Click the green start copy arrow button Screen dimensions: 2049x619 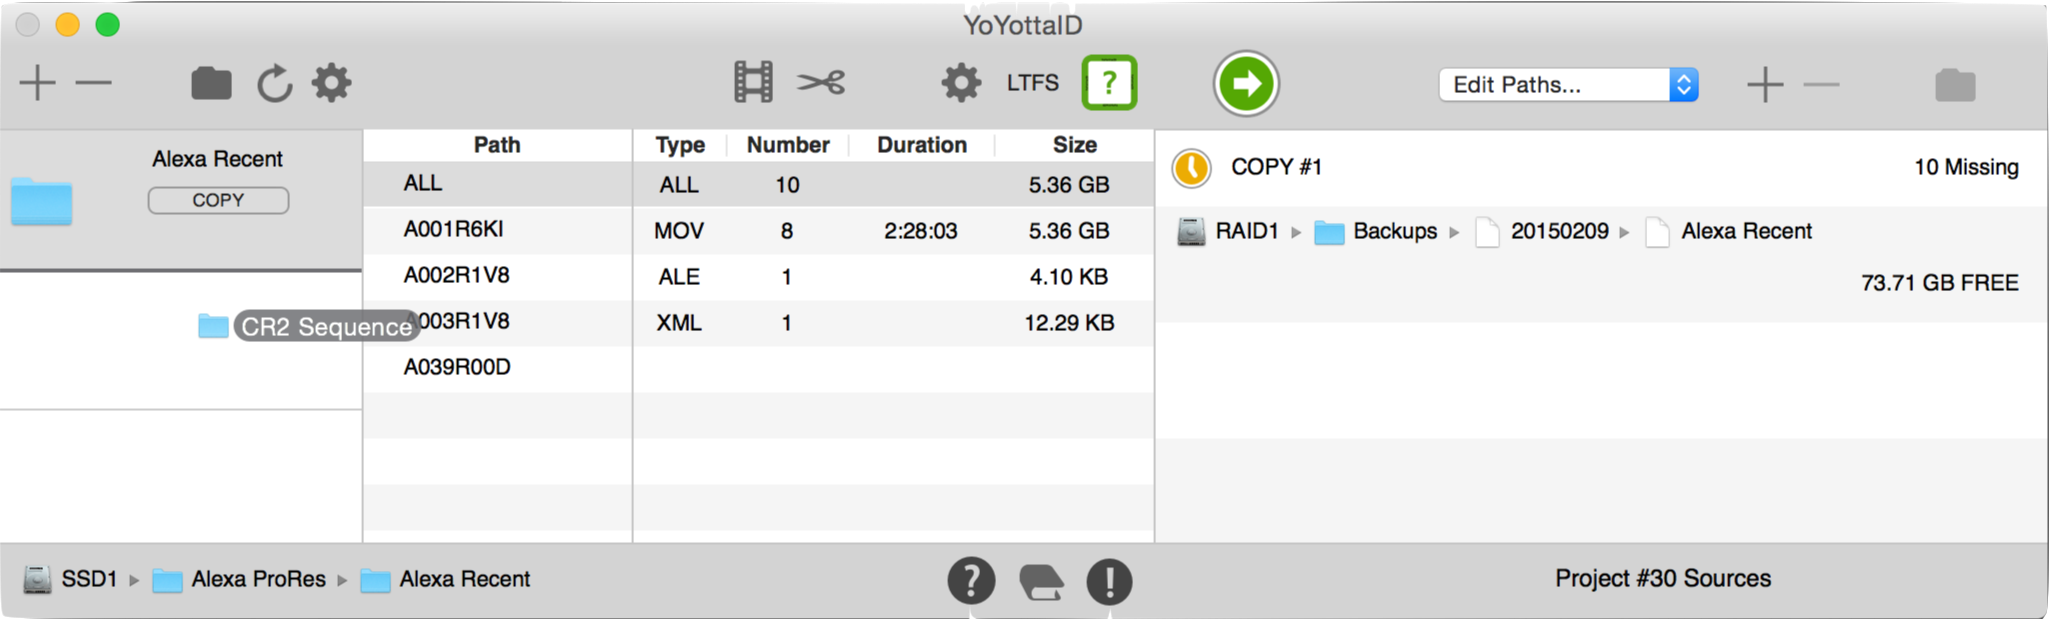pyautogui.click(x=1246, y=83)
